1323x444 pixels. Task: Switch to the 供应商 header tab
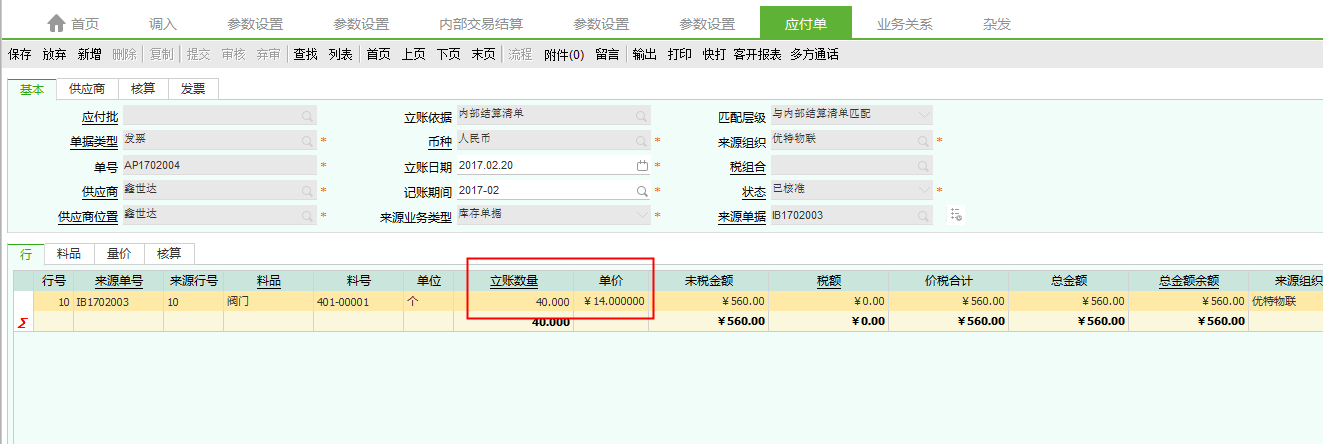[87, 89]
